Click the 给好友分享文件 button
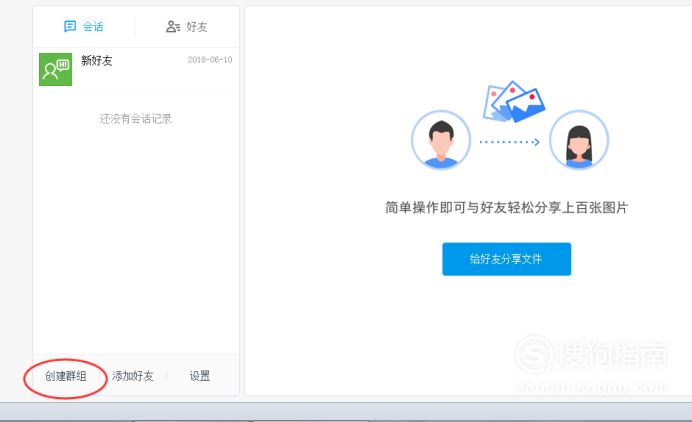Image resolution: width=692 pixels, height=422 pixels. (x=507, y=259)
